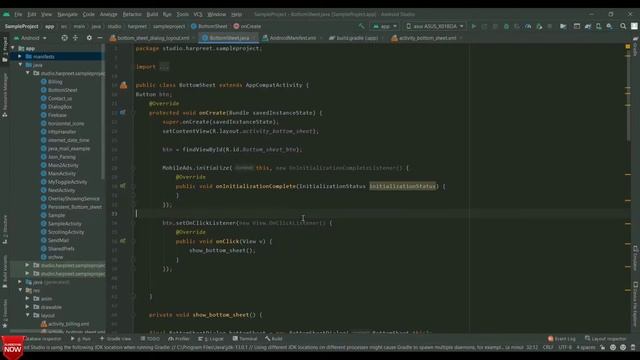Open the File menu
The image size is (640, 360).
18,14
